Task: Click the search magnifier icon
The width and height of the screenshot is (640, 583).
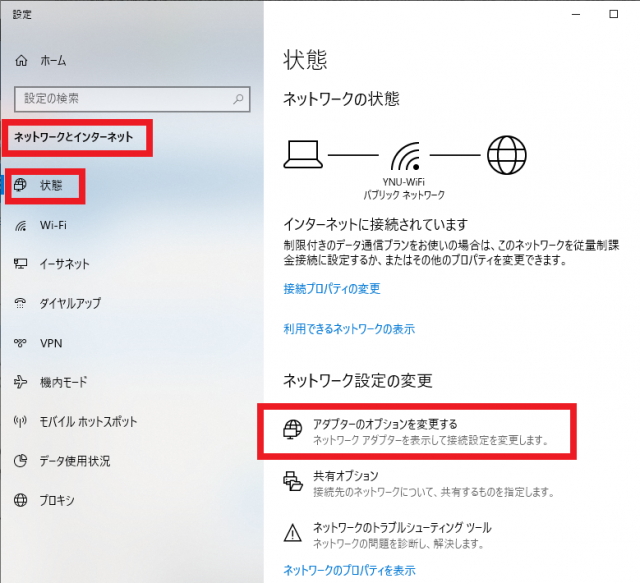Action: (238, 99)
